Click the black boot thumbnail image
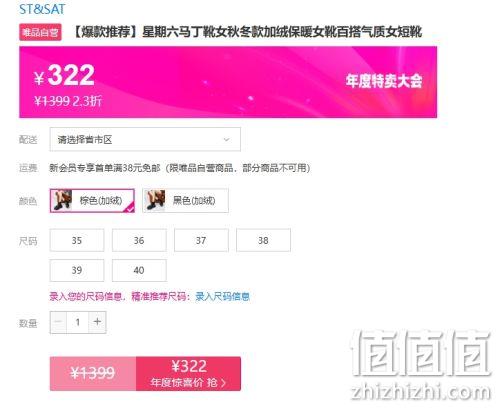500x409 pixels. click(x=155, y=200)
